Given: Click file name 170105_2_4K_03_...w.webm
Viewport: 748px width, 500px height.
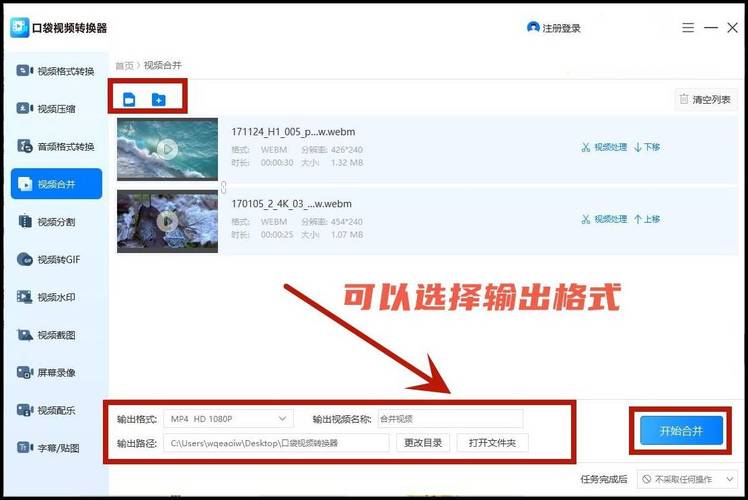Looking at the screenshot, I should pos(291,204).
